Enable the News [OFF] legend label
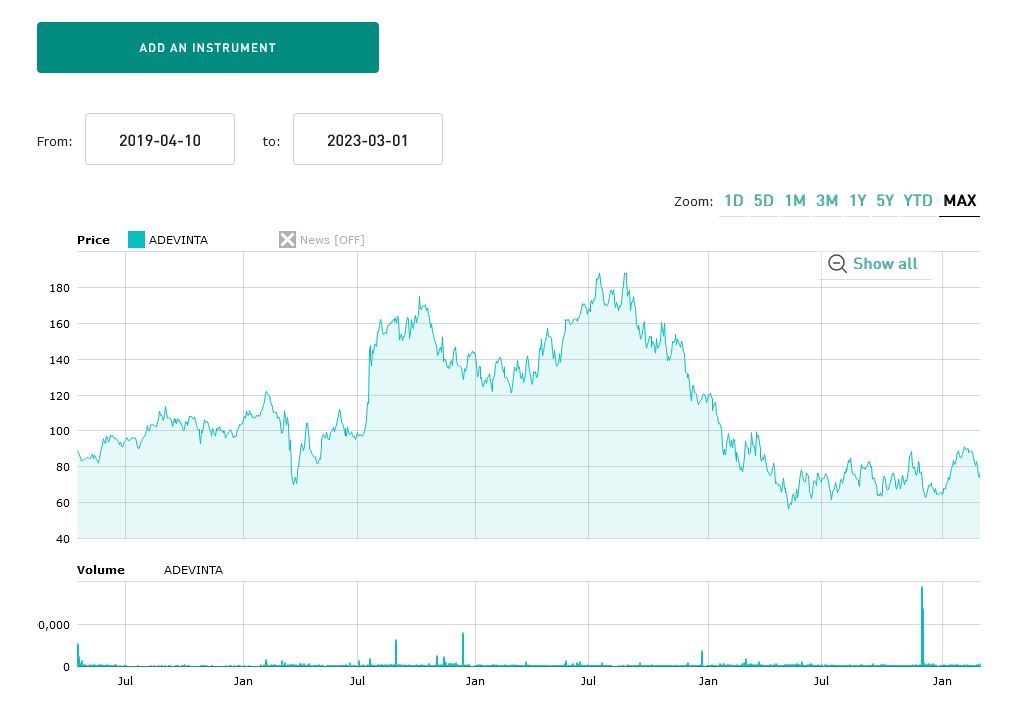1016x722 pixels. [x=332, y=240]
